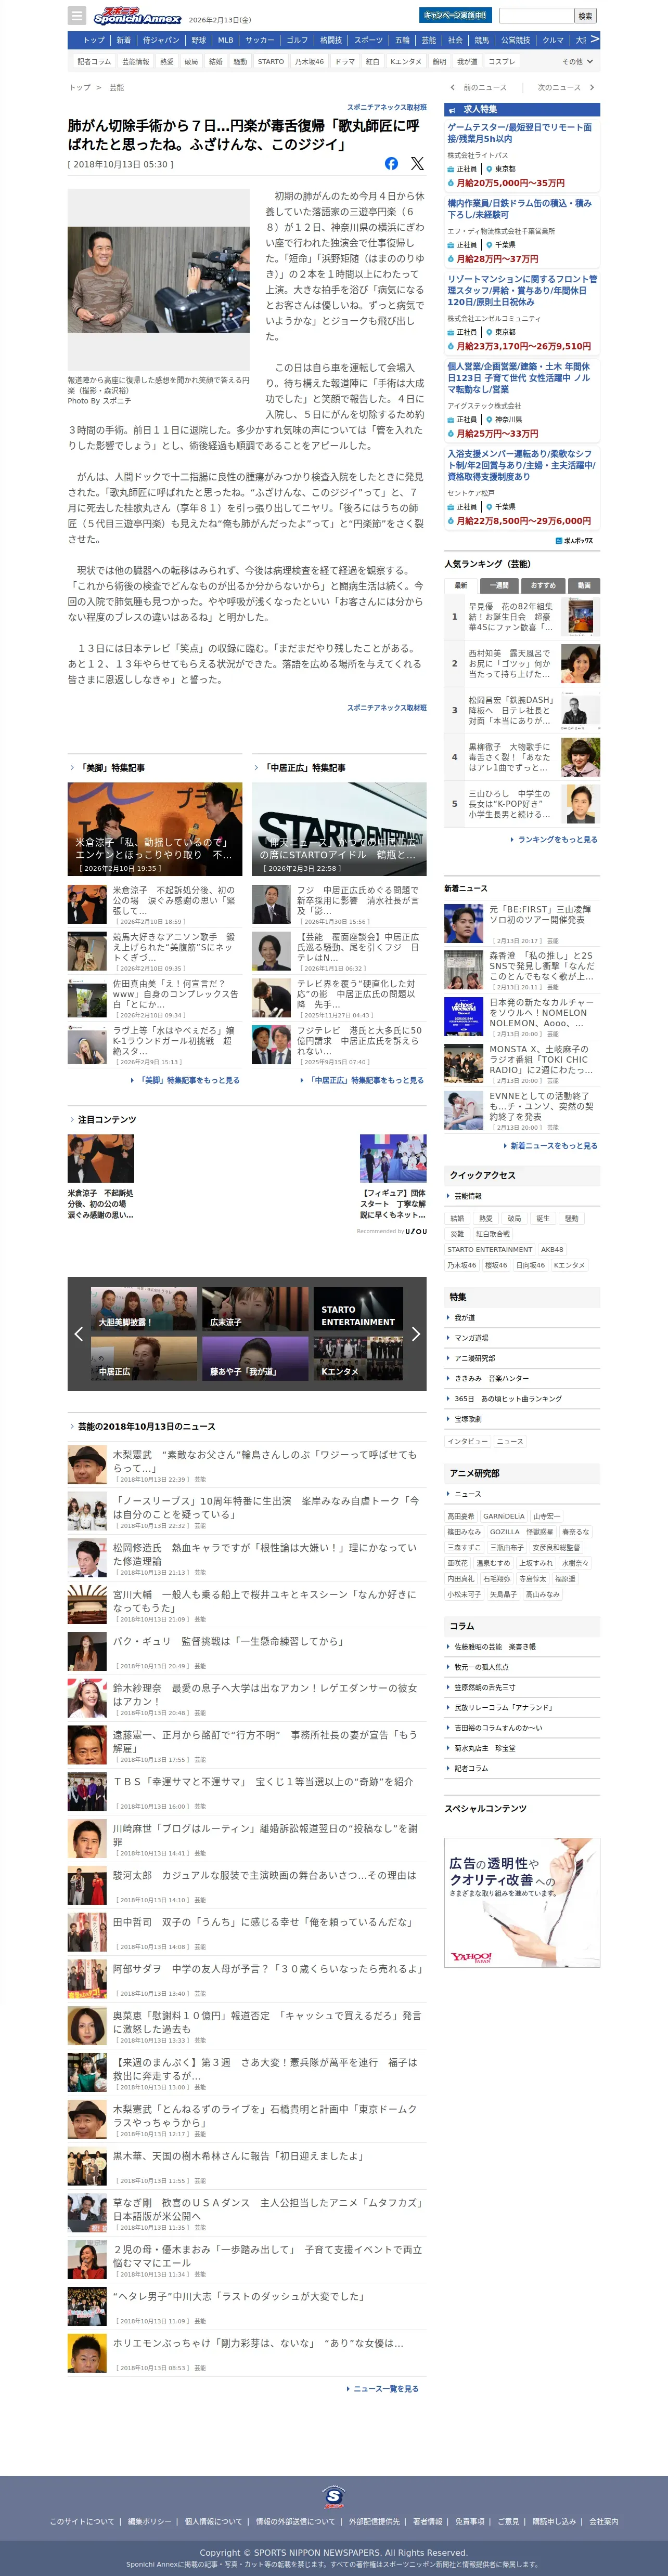Viewport: 668px width, 2576px height.
Task: Click the インタビュー tag
Action: (467, 1442)
